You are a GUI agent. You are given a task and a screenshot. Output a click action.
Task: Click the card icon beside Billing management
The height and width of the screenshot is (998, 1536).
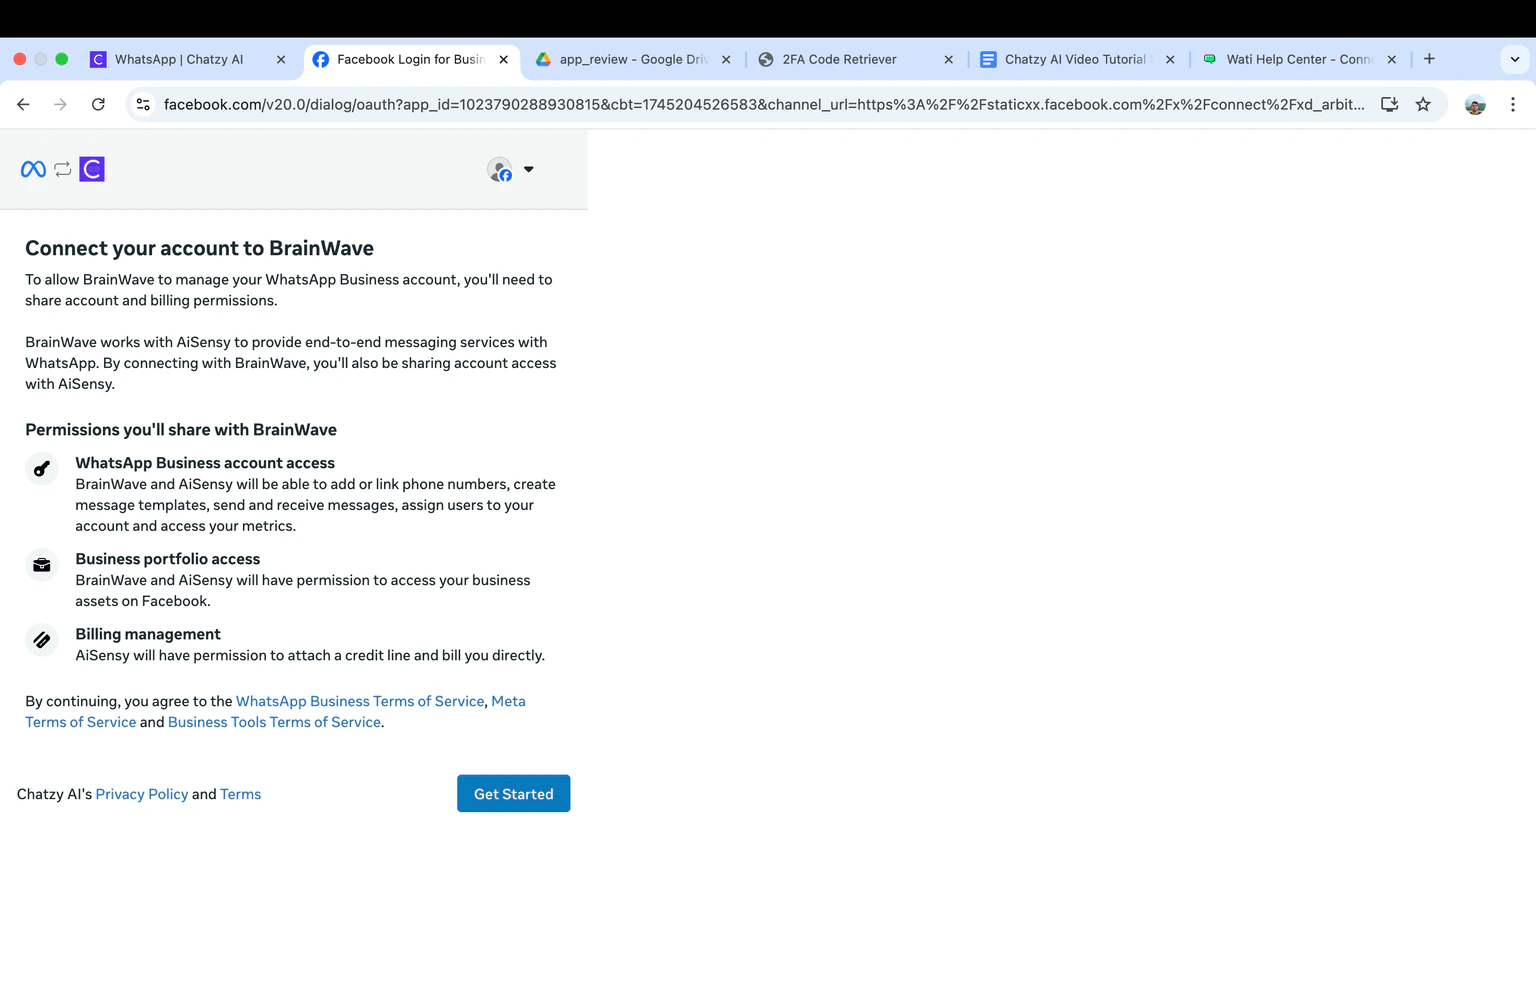pos(42,640)
